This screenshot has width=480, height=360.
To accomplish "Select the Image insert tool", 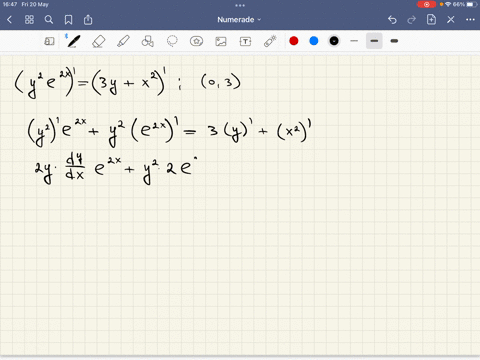I will click(x=221, y=41).
